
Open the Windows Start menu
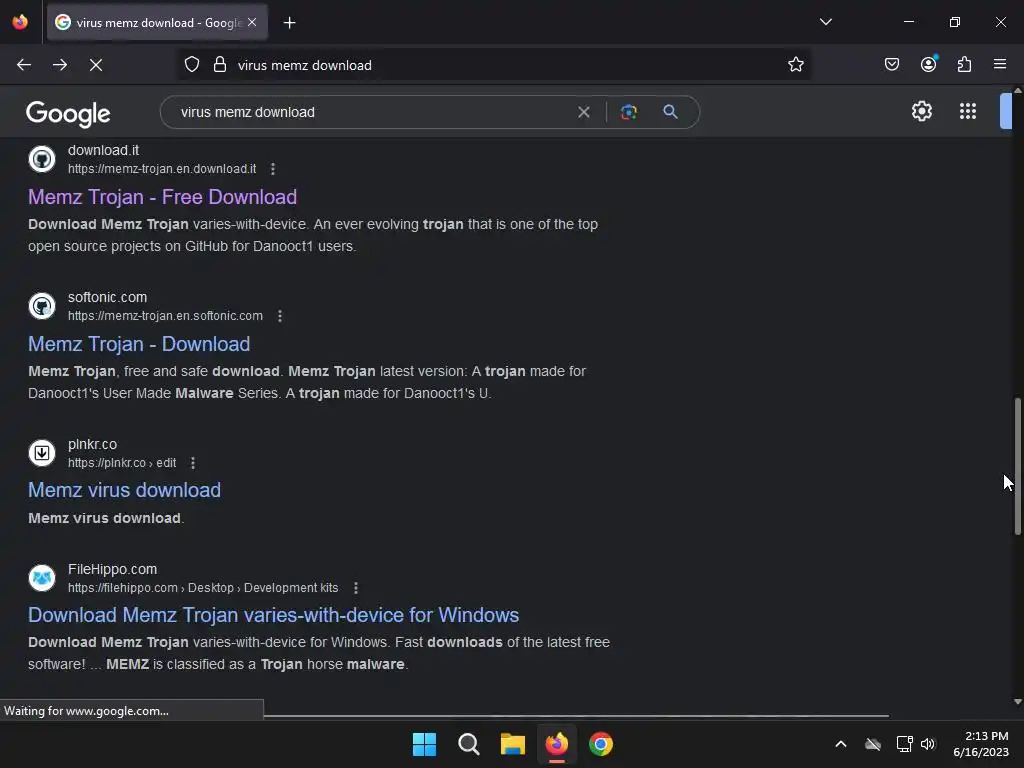[x=424, y=744]
